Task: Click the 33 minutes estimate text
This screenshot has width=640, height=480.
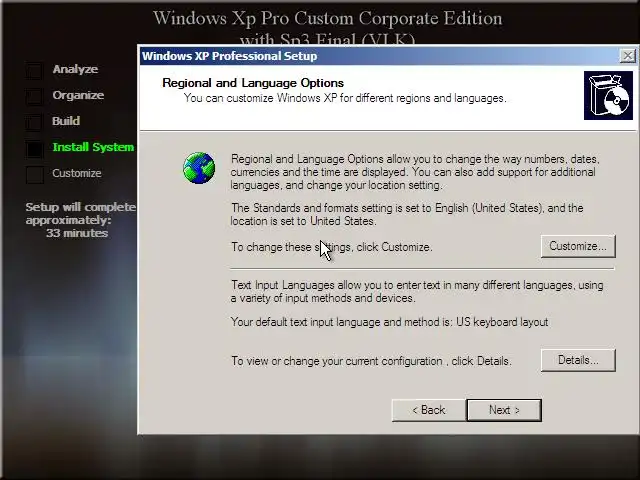Action: point(77,233)
